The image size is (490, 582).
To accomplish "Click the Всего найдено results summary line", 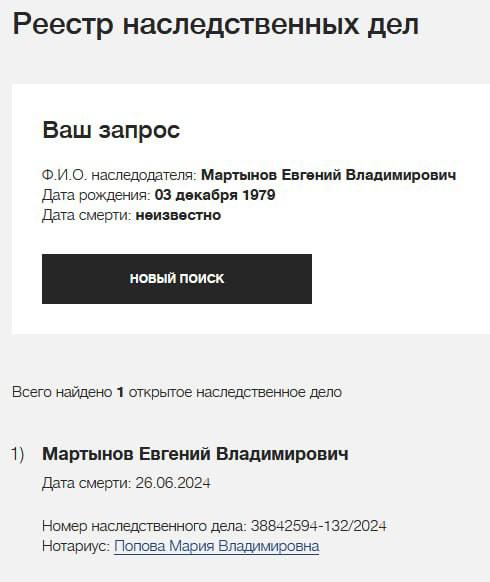I will 177,392.
